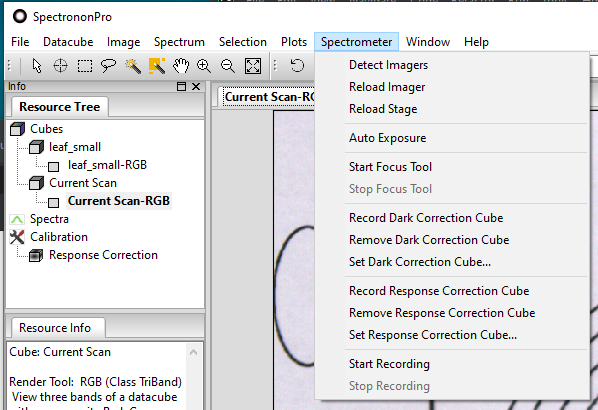598x410 pixels.
Task: Select the Cubes tree node label
Action: click(x=47, y=129)
